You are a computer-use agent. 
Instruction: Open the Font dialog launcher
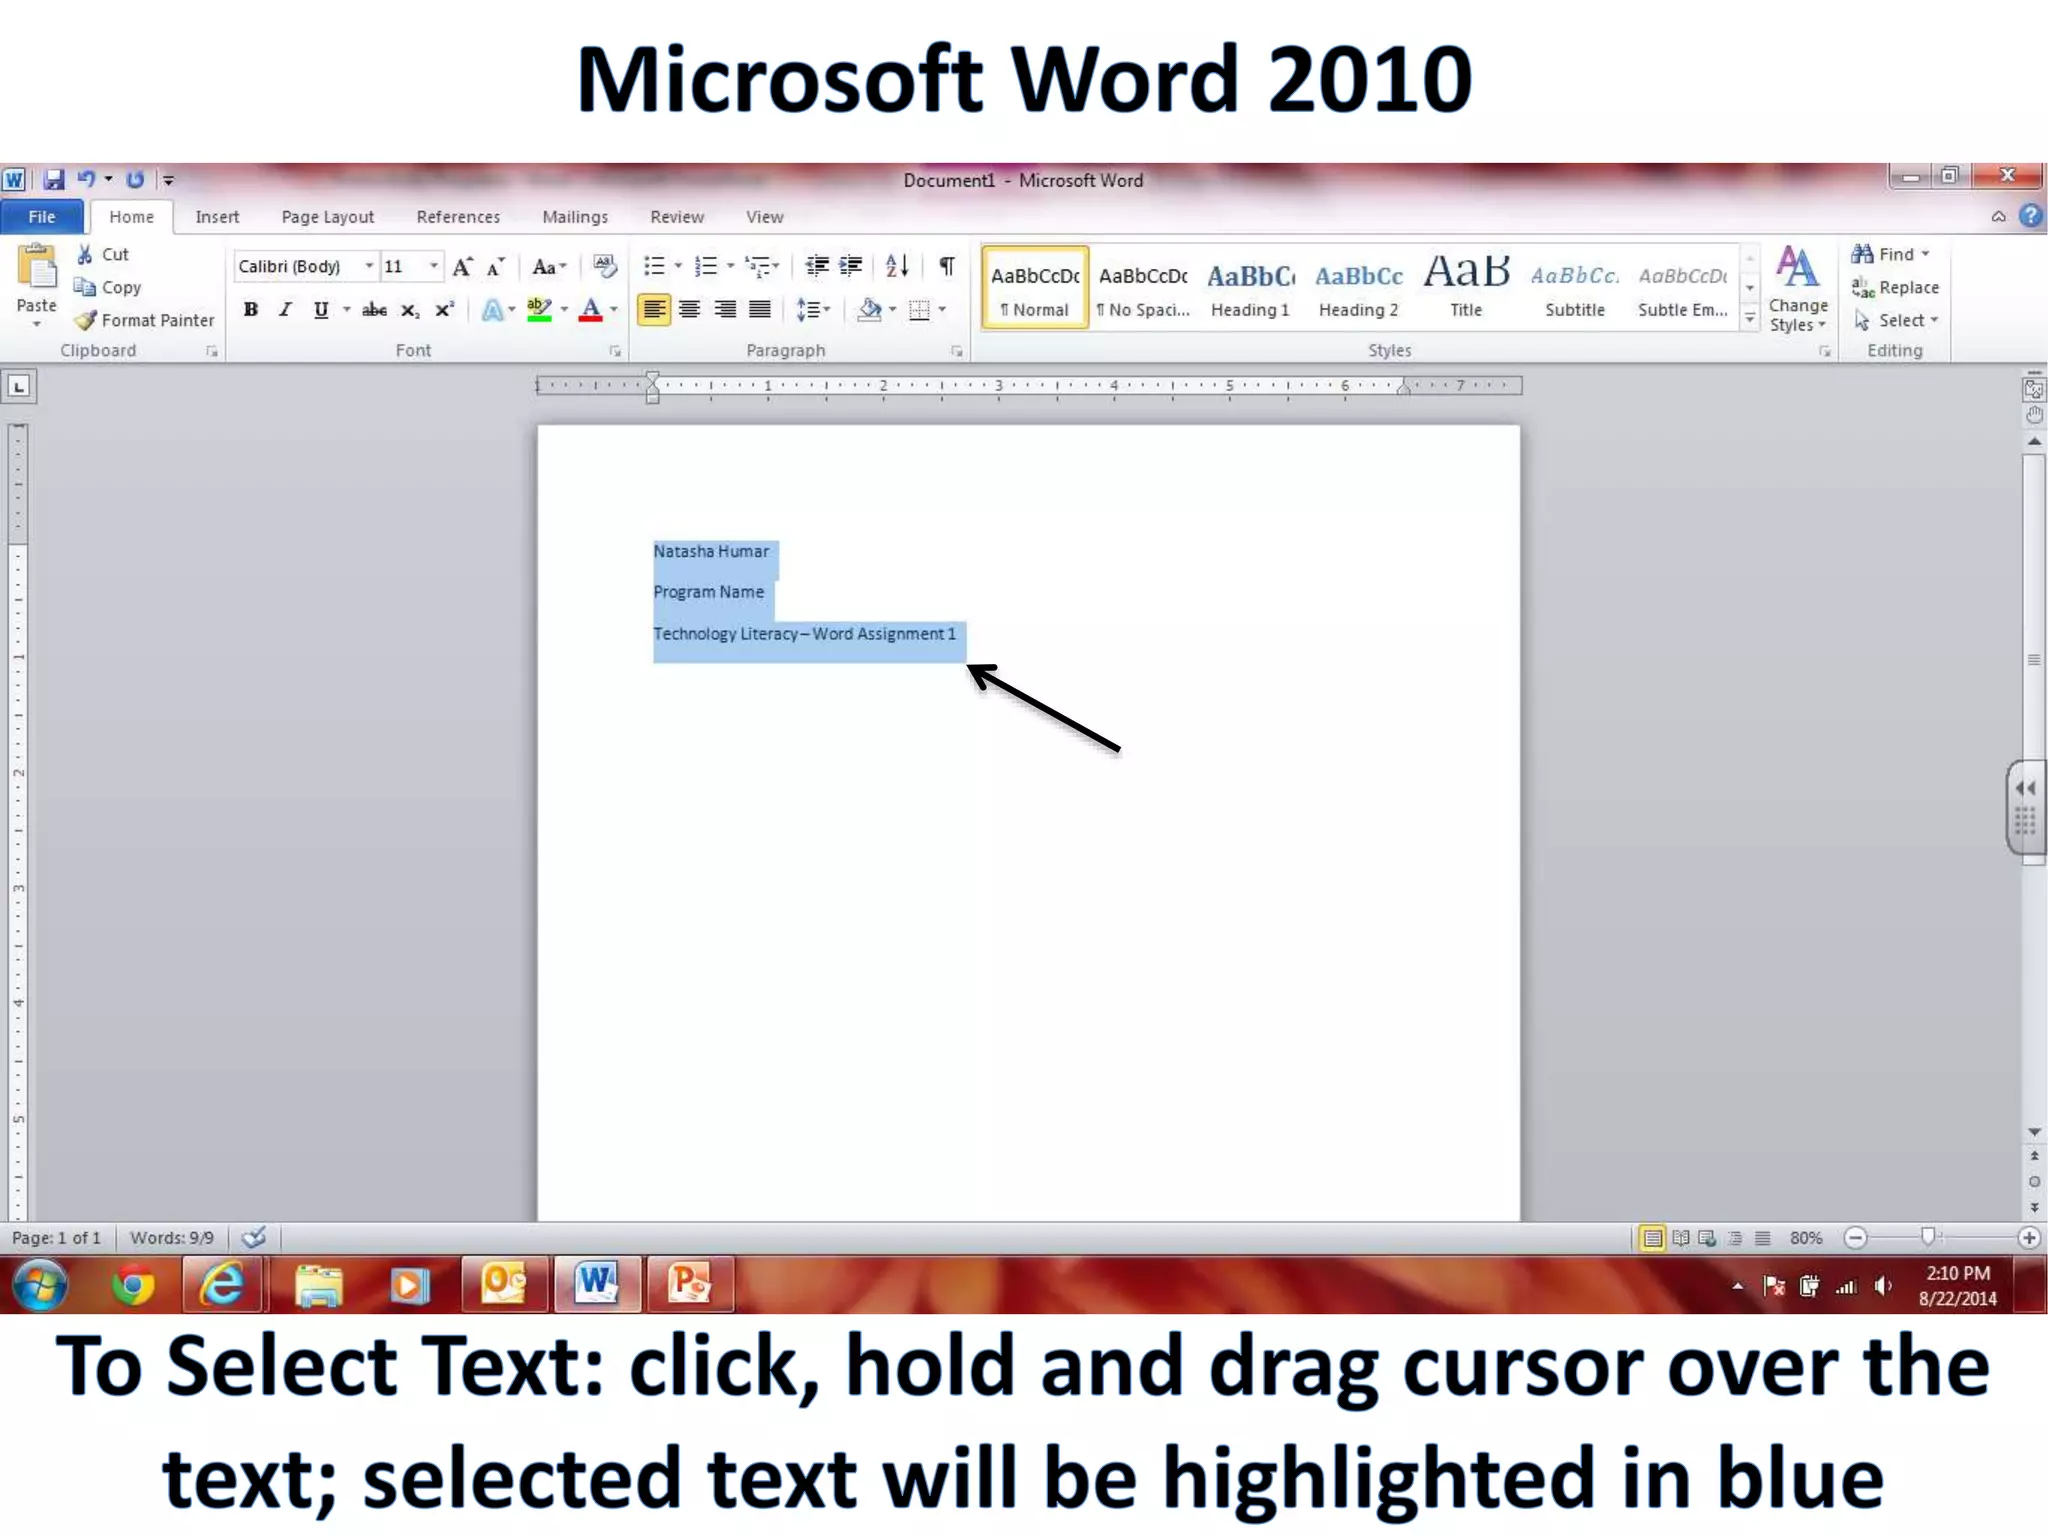tap(614, 352)
